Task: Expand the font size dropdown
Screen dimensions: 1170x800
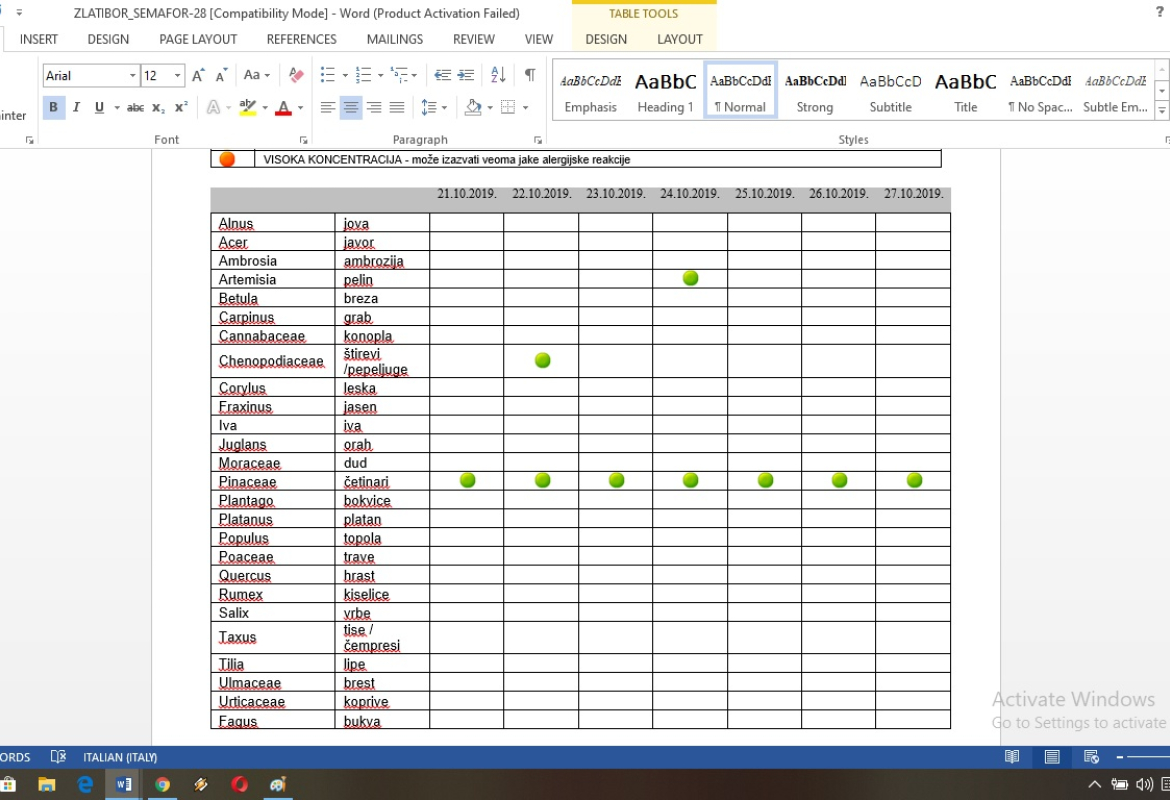Action: (178, 76)
